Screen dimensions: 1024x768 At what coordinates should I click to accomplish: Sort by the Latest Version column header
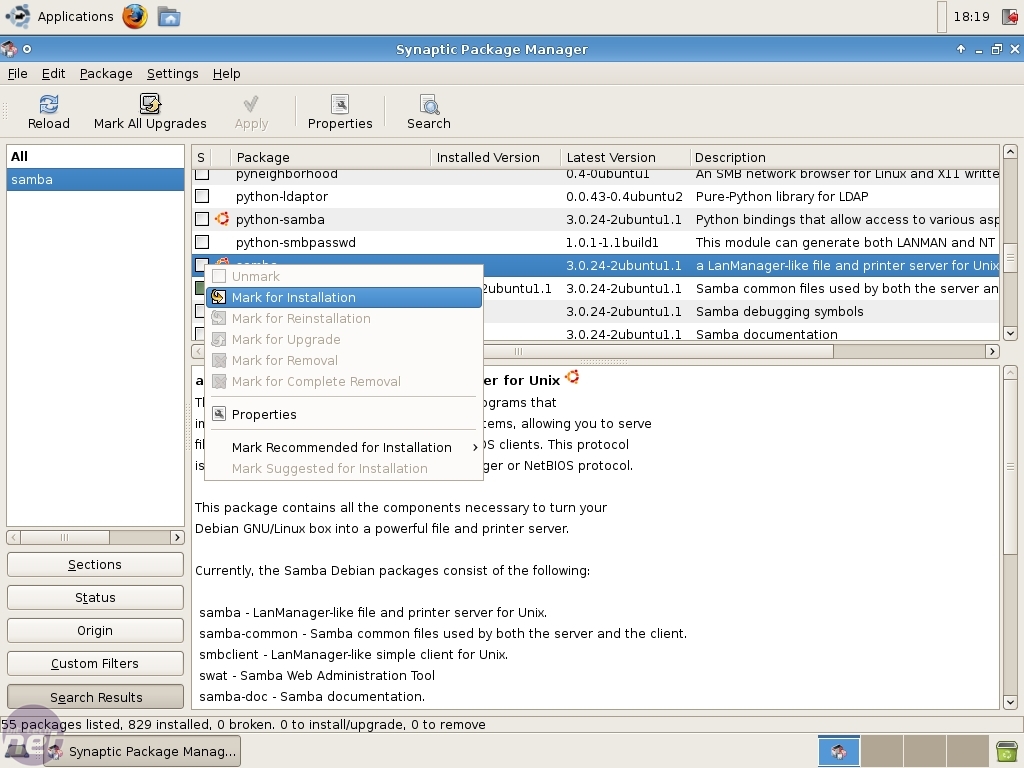625,157
